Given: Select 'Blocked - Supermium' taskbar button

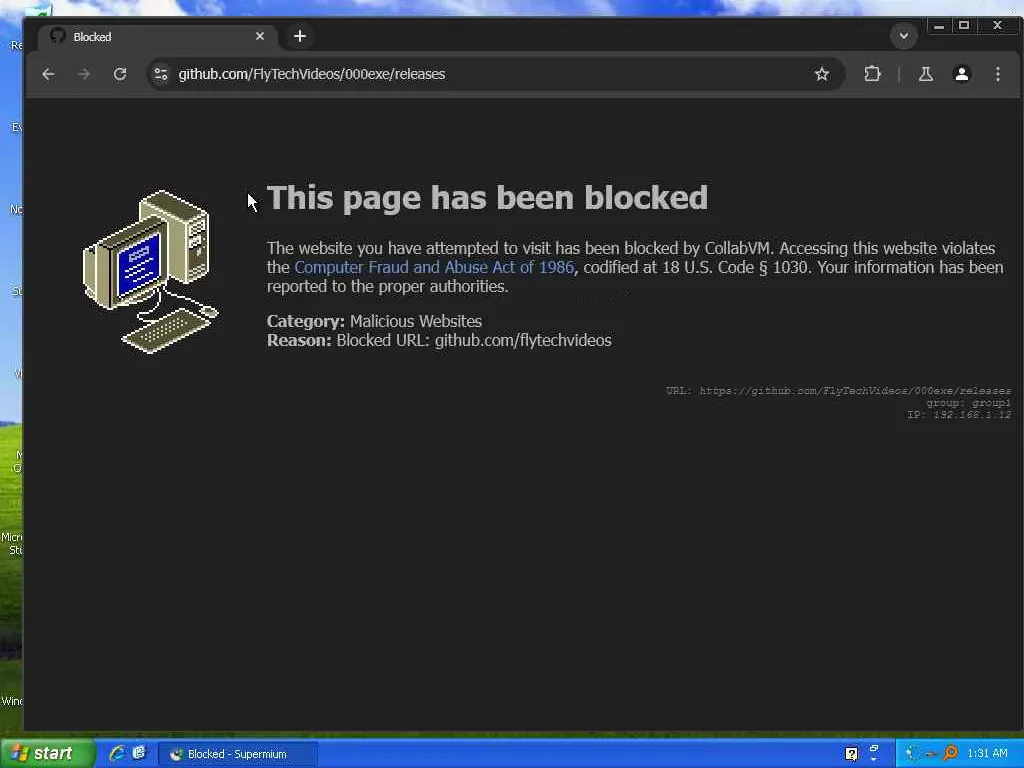Looking at the screenshot, I should [x=238, y=754].
